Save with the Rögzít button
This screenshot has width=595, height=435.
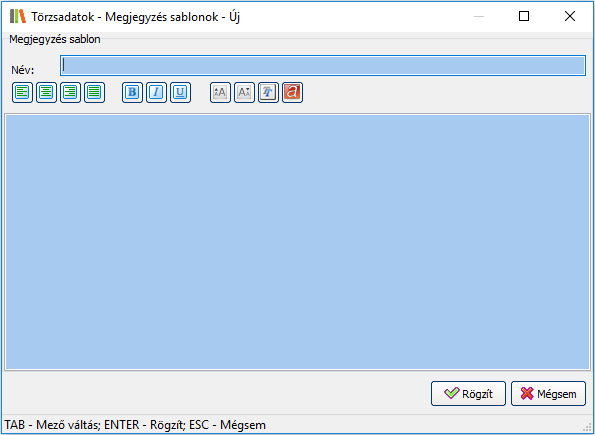(x=468, y=394)
